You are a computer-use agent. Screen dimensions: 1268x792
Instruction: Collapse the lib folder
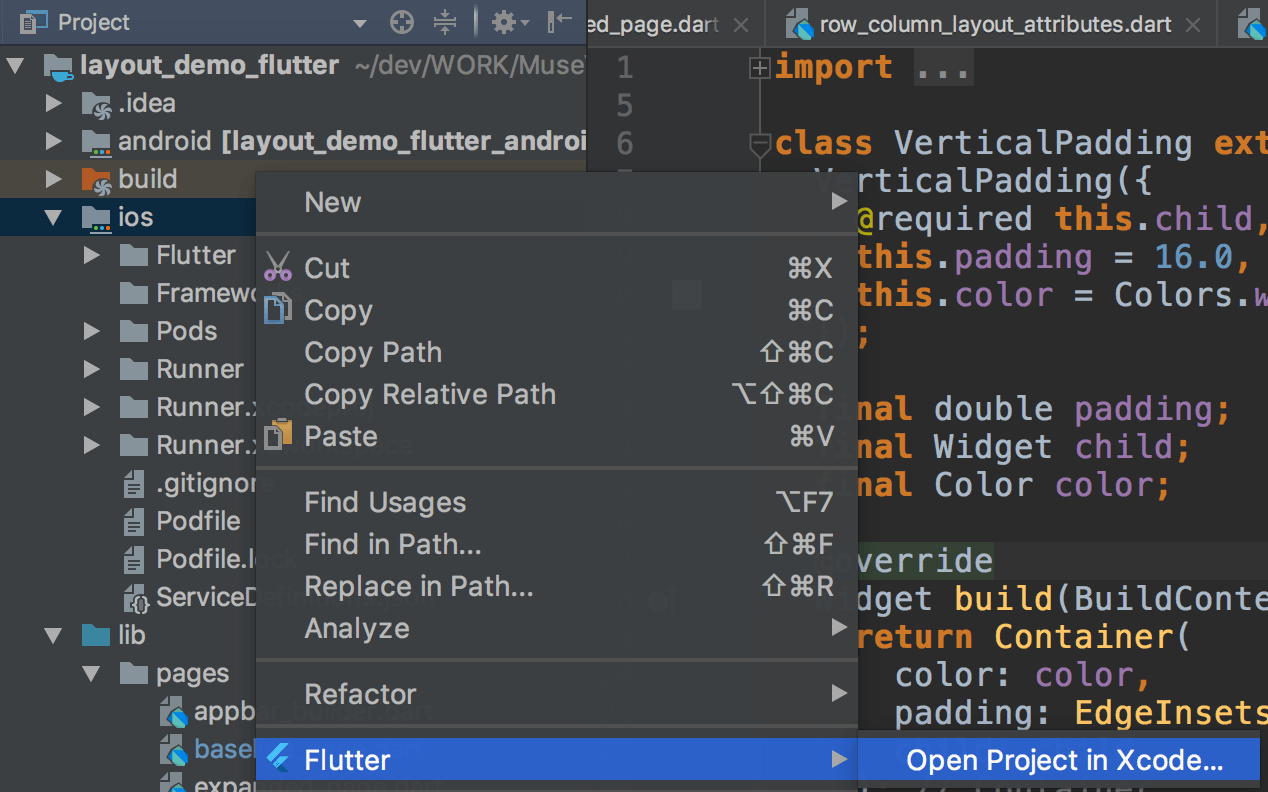point(53,635)
